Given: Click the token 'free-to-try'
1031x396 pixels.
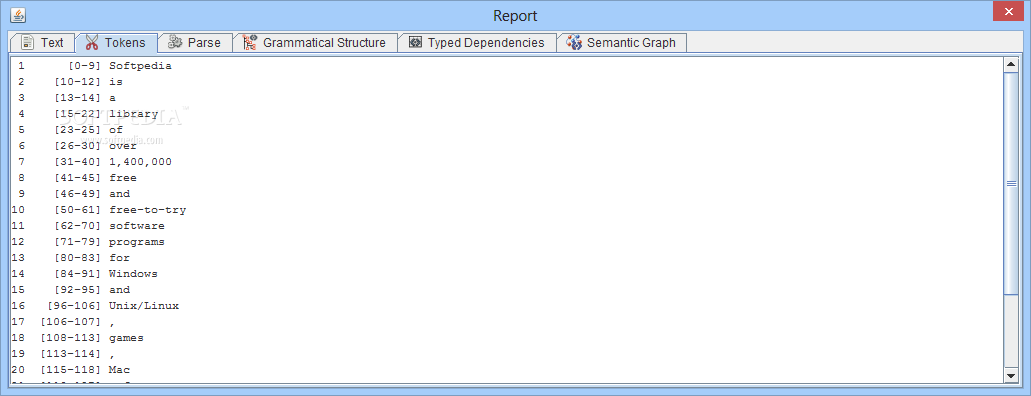Looking at the screenshot, I should tap(147, 210).
